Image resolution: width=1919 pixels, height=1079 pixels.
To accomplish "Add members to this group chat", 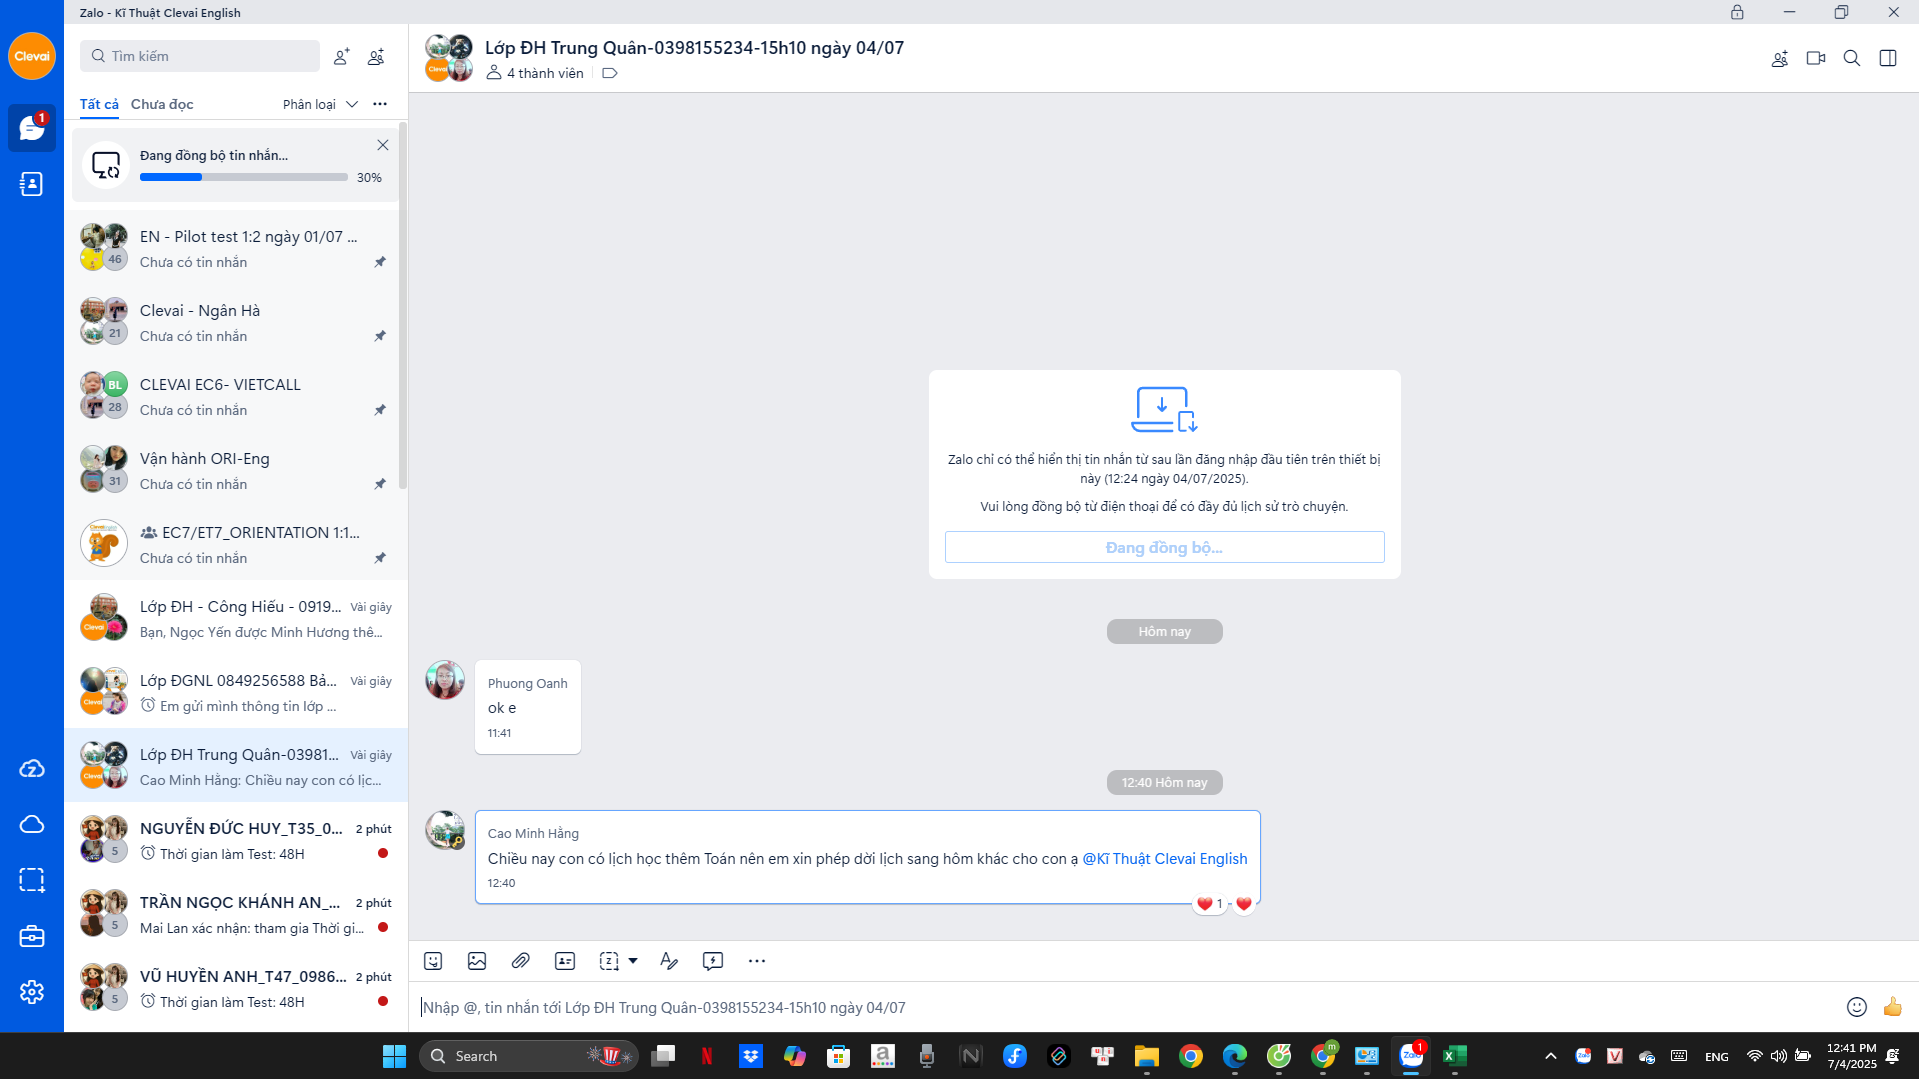I will [x=1780, y=59].
